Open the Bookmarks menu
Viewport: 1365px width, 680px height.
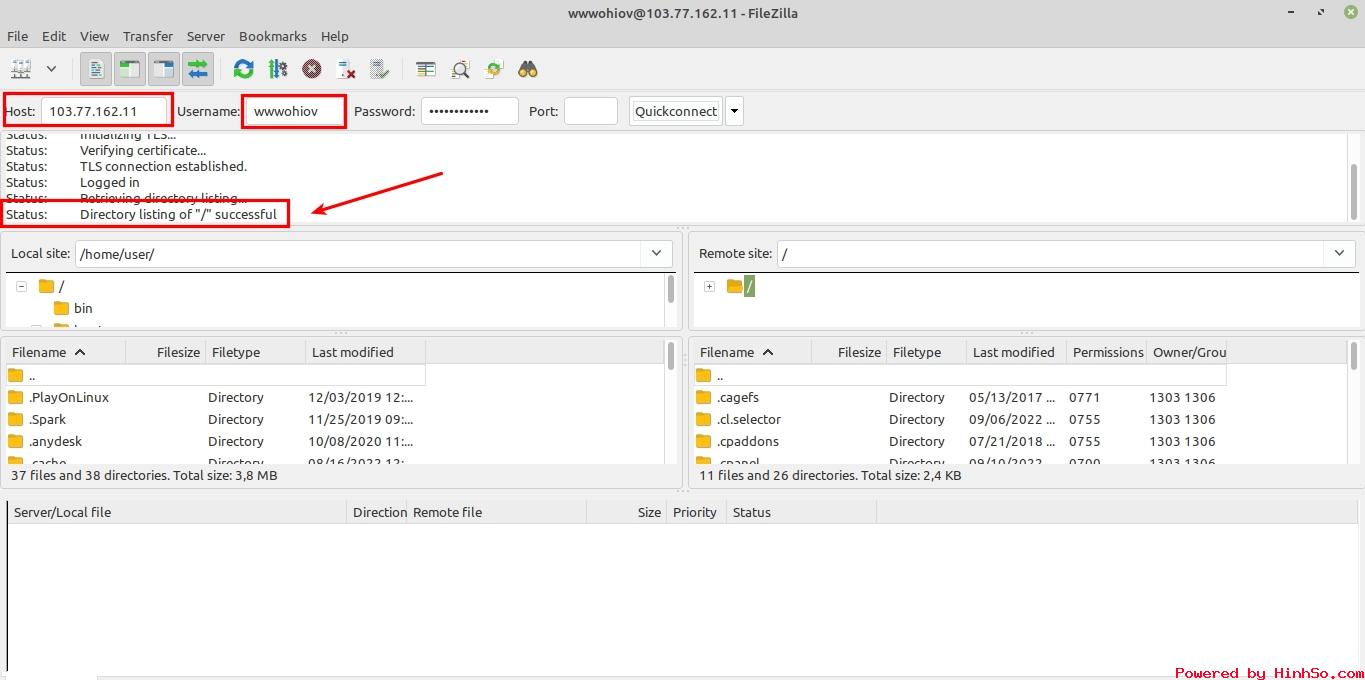click(273, 36)
